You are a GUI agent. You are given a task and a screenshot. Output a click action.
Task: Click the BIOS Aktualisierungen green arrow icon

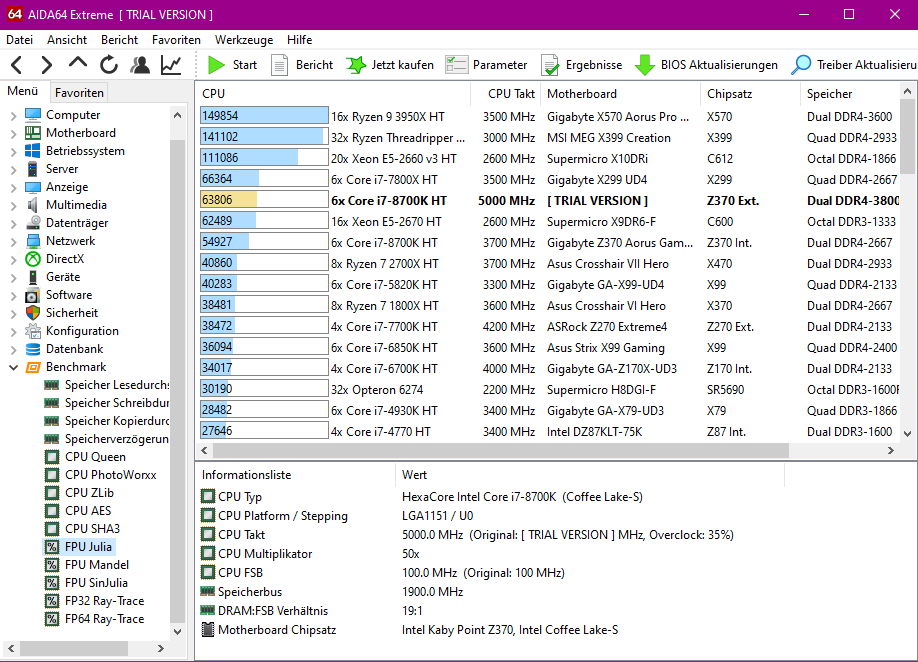[645, 65]
